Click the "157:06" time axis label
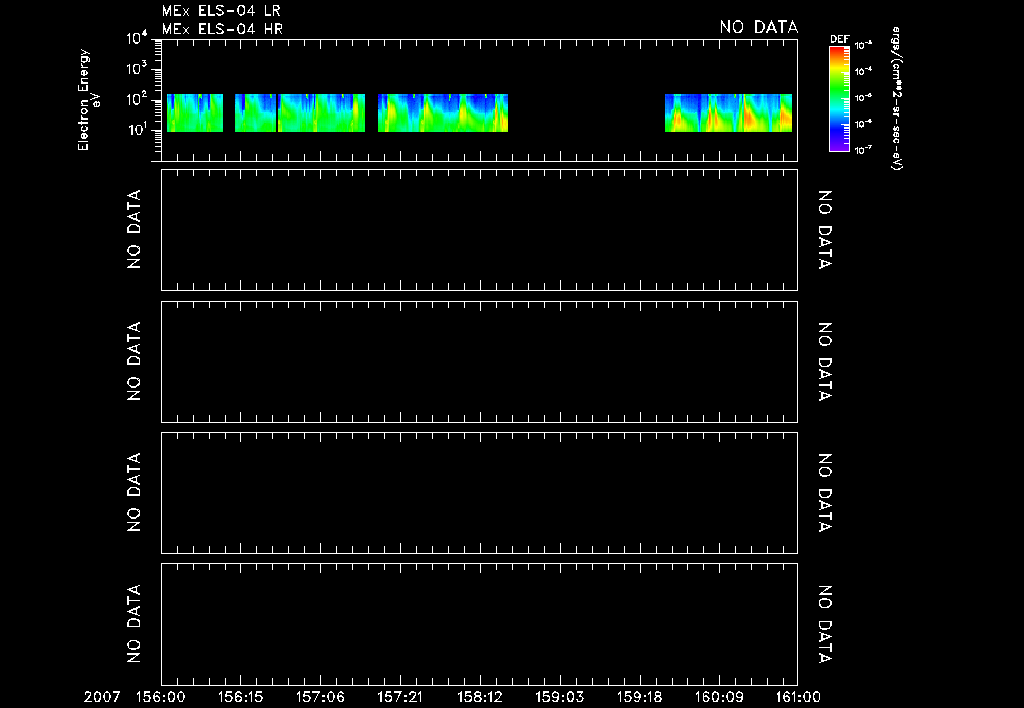This screenshot has width=1024, height=708. (320, 697)
